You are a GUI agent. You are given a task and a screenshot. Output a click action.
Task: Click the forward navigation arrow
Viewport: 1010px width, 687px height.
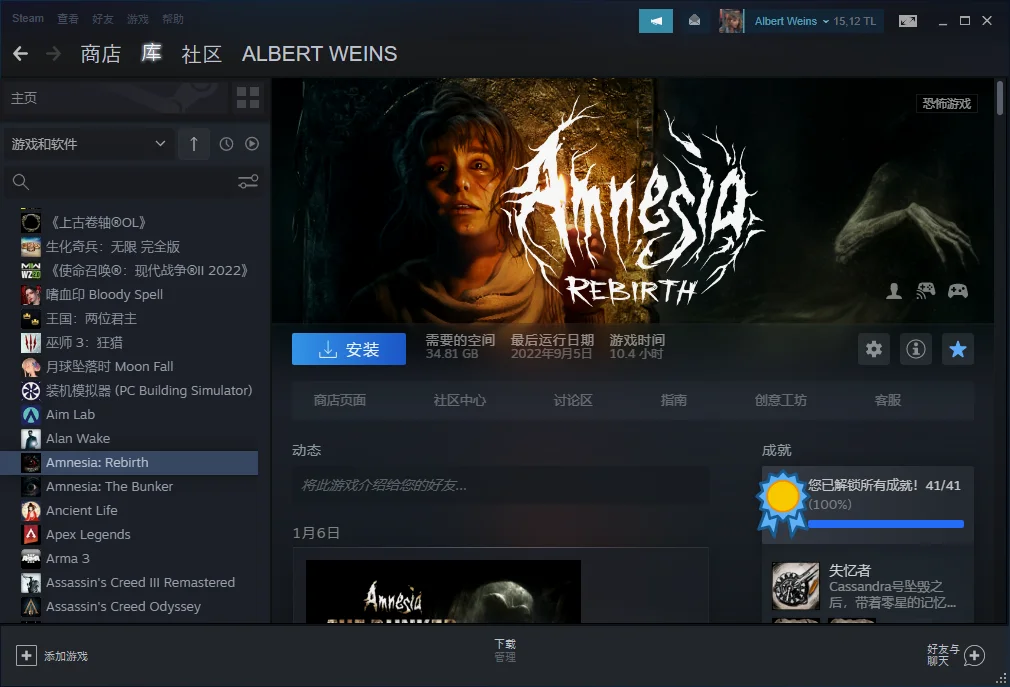click(53, 53)
